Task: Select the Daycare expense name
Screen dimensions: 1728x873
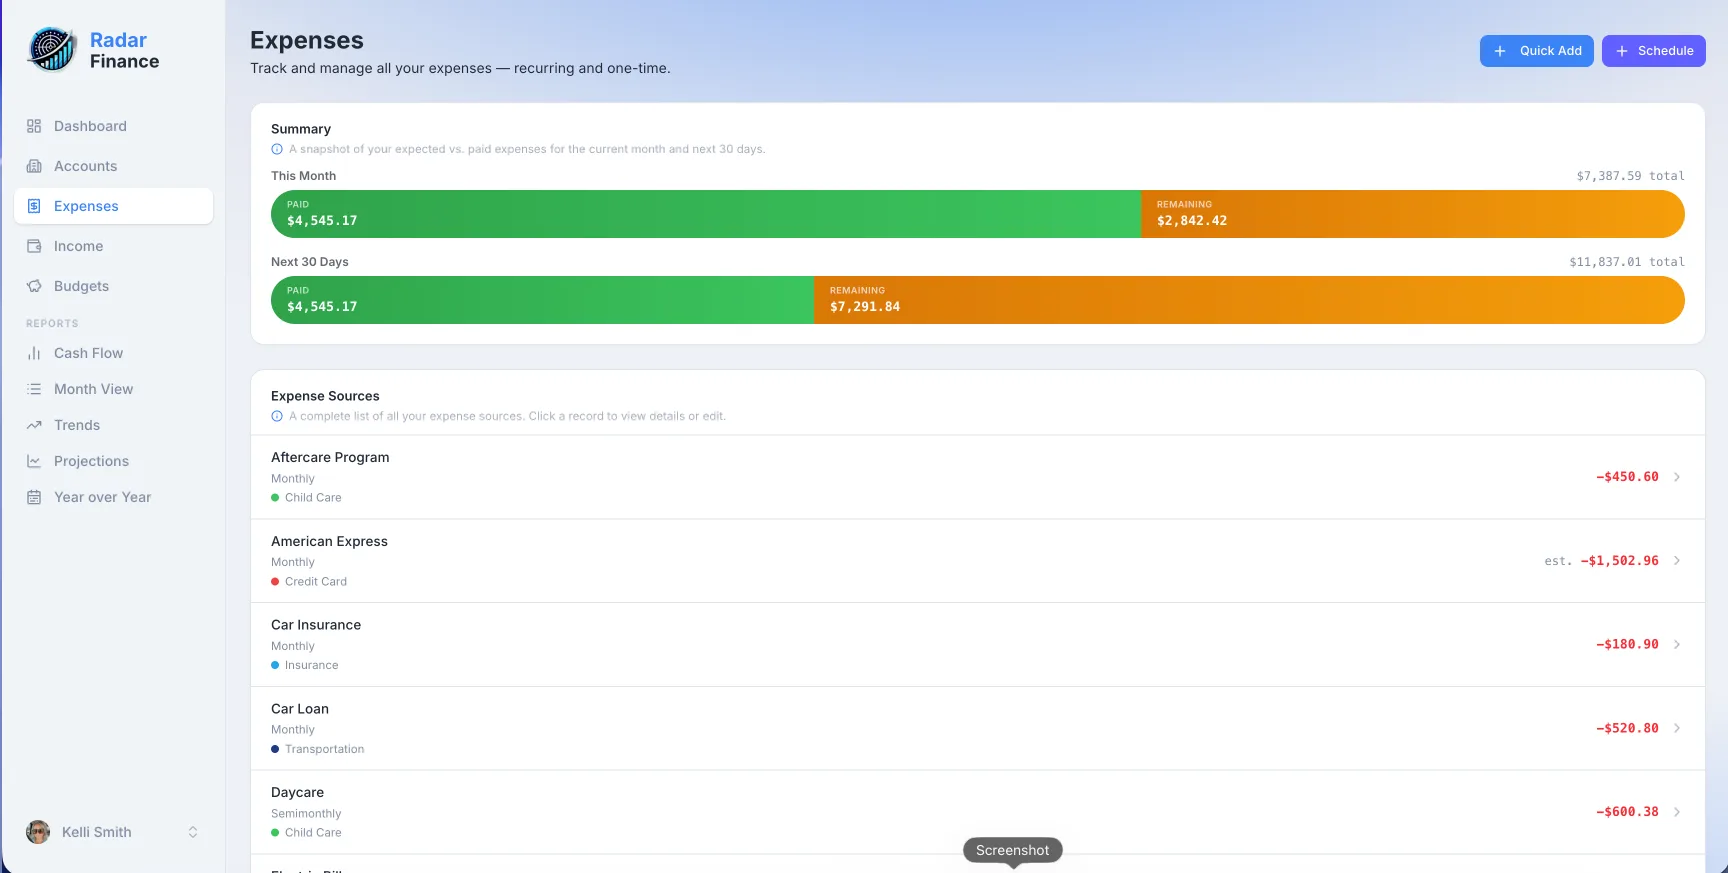Action: [297, 792]
